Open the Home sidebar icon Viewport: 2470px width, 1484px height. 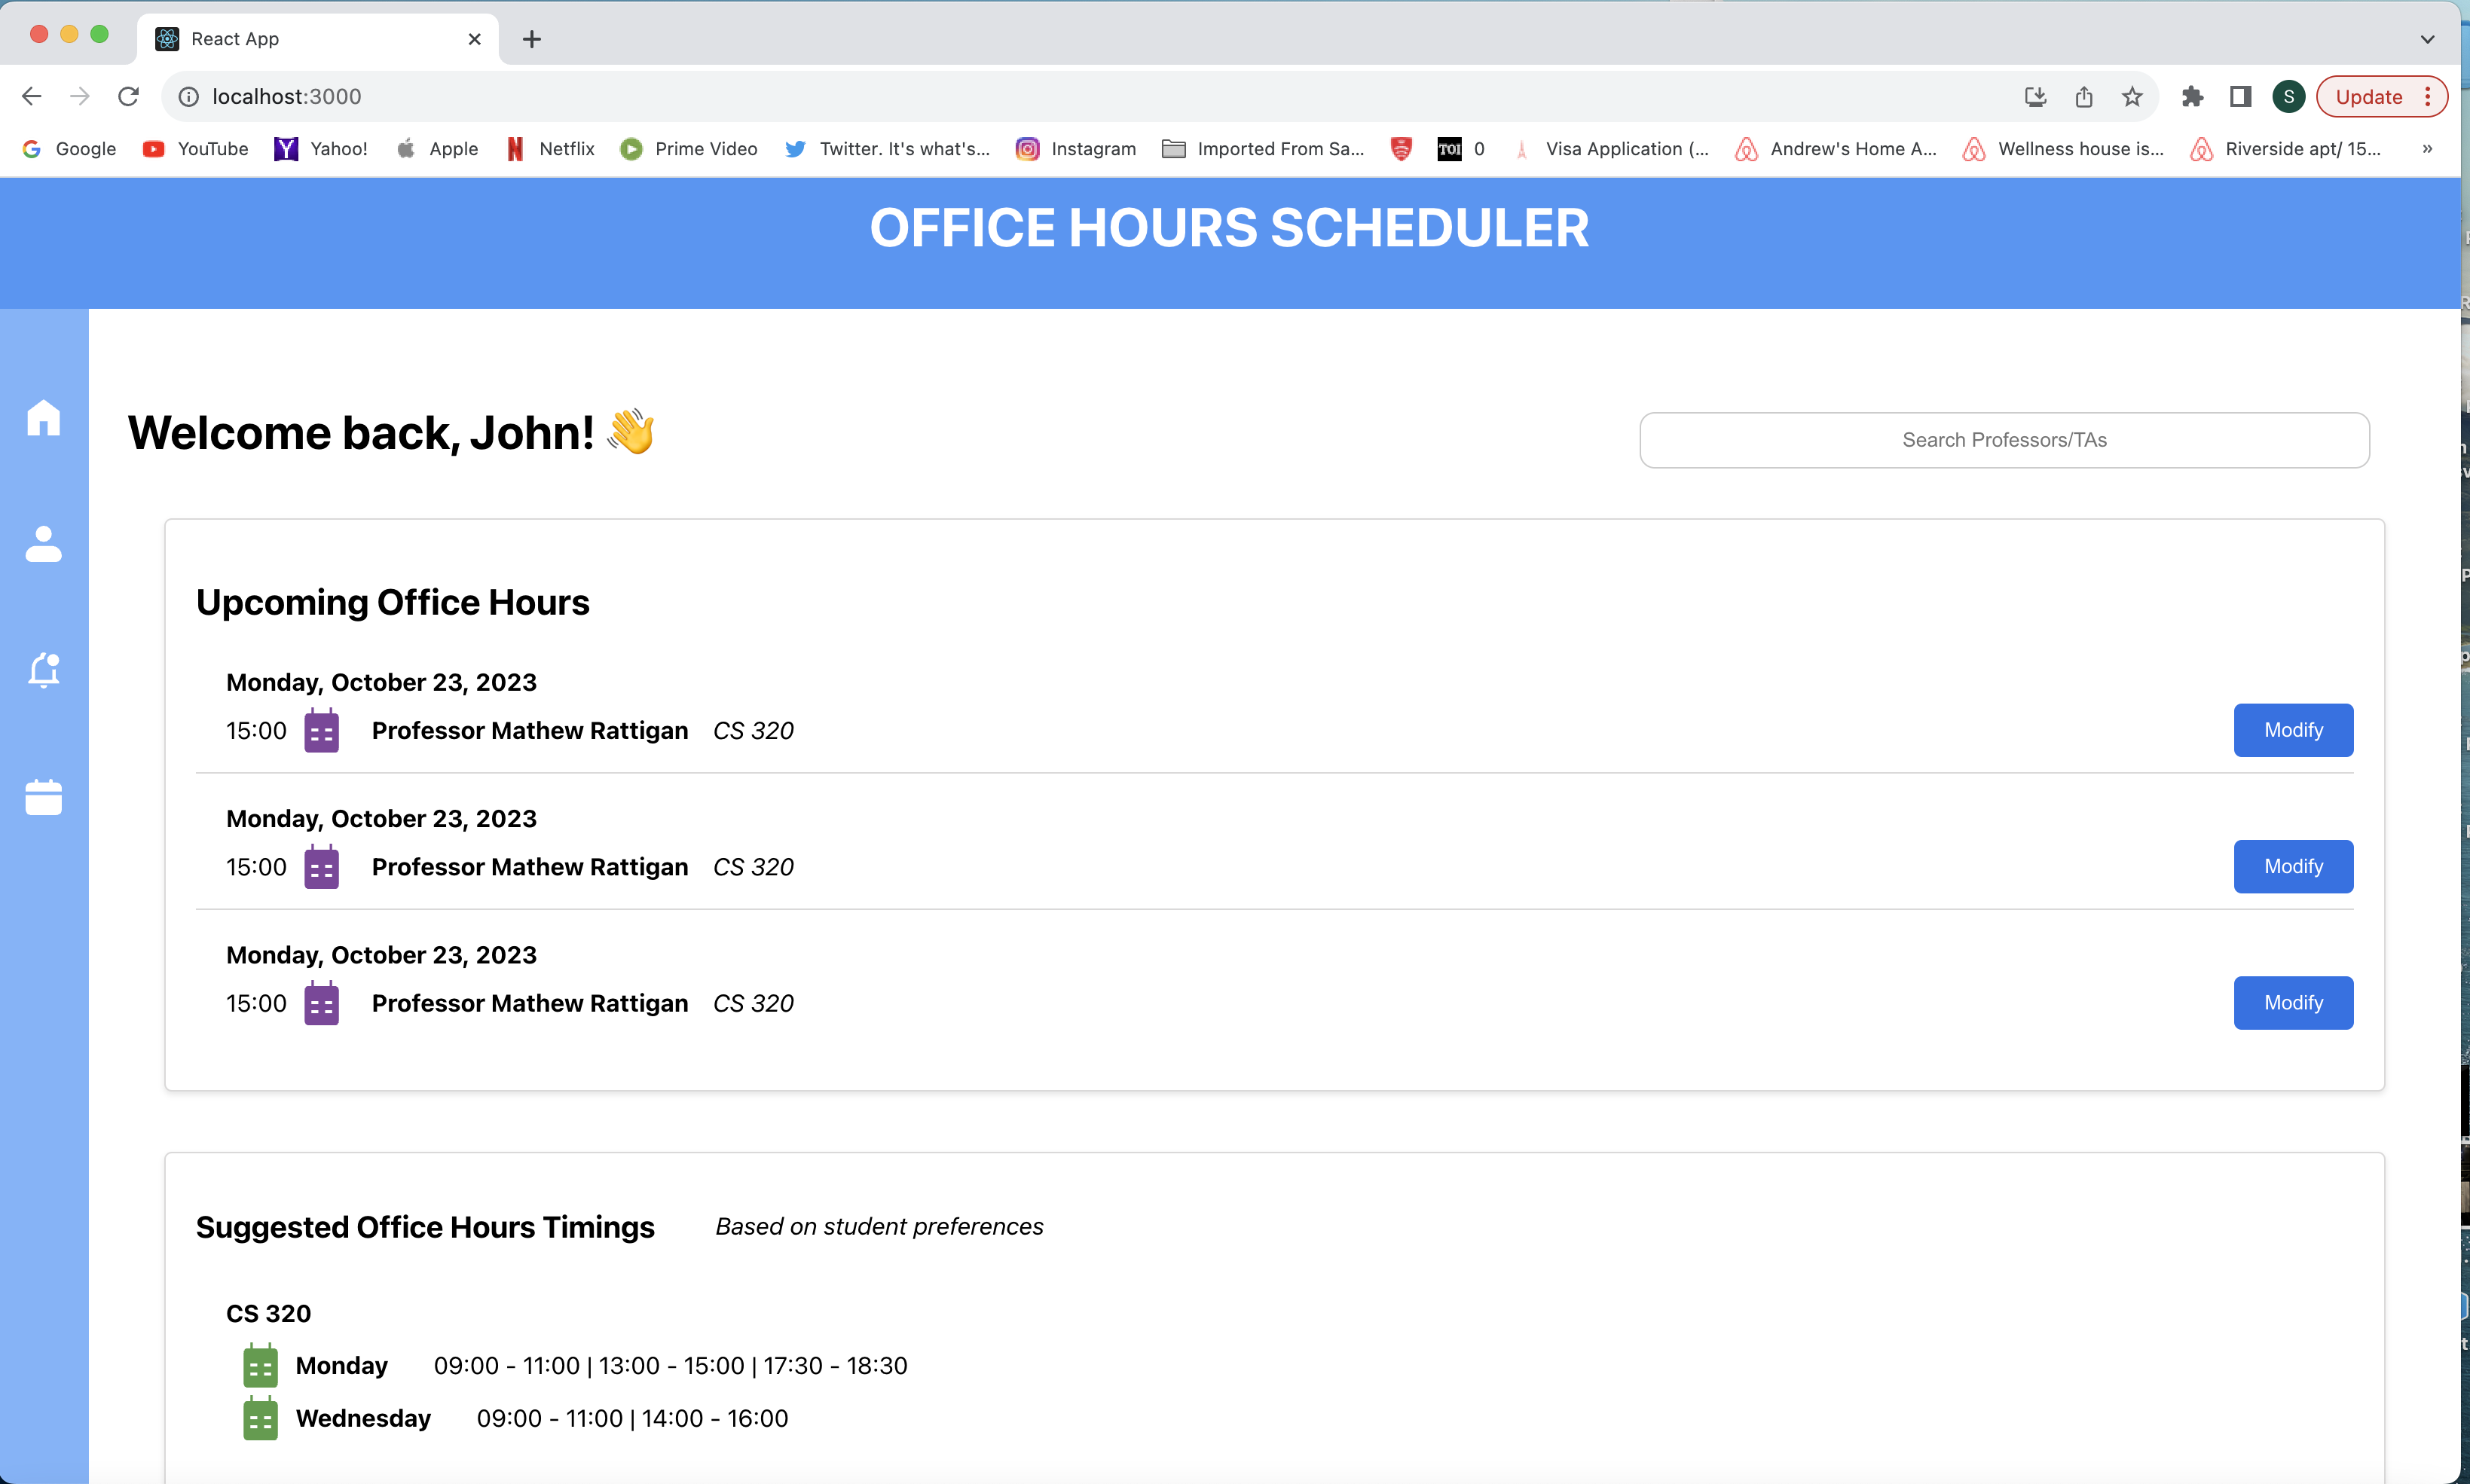pos(43,417)
